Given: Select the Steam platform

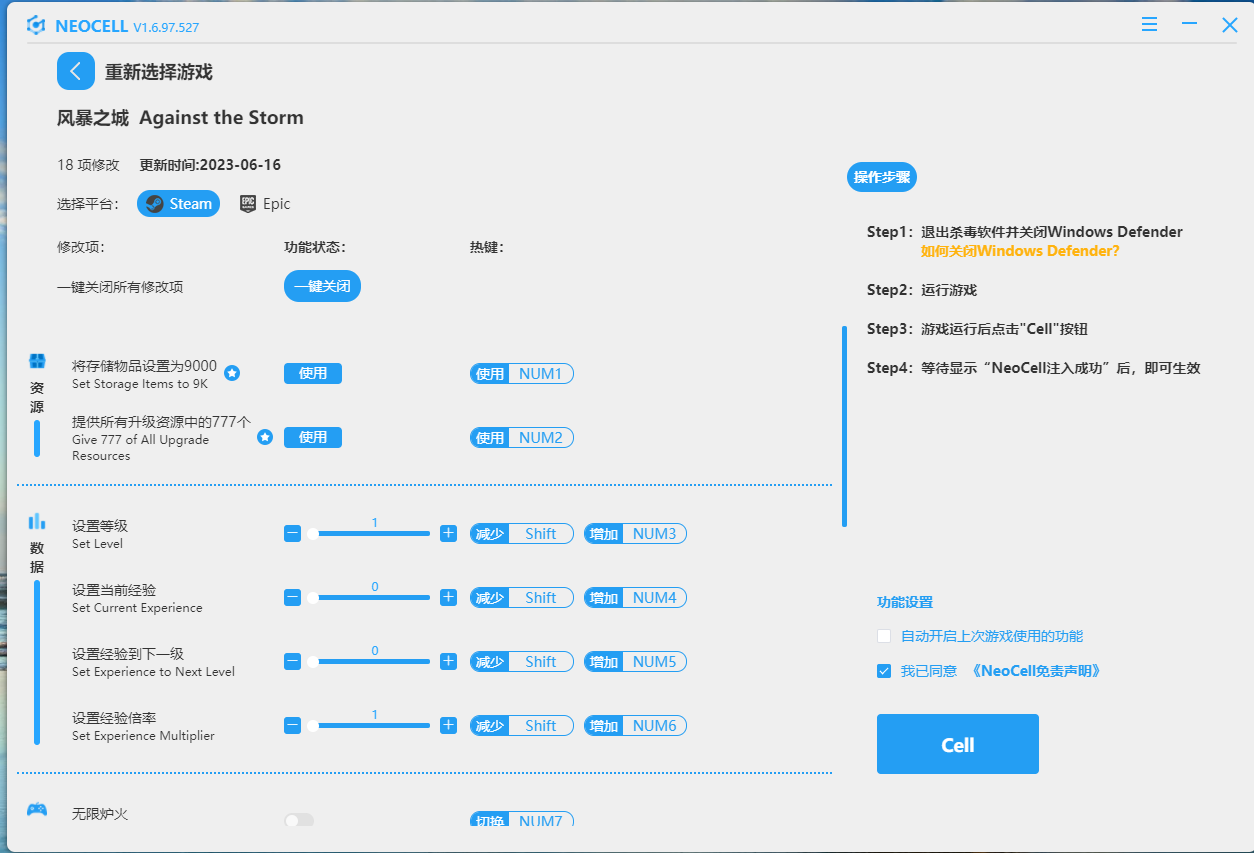Looking at the screenshot, I should tap(178, 204).
